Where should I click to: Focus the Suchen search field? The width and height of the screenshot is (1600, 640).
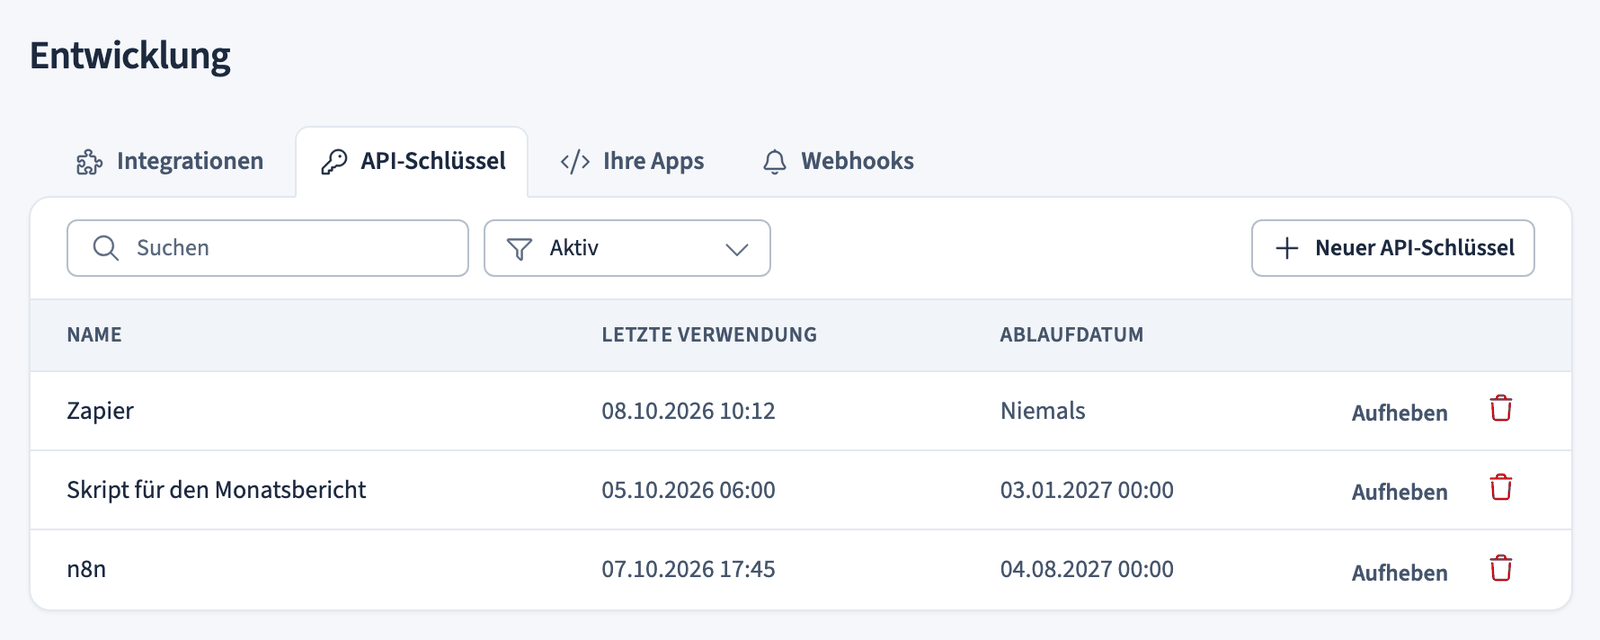268,248
